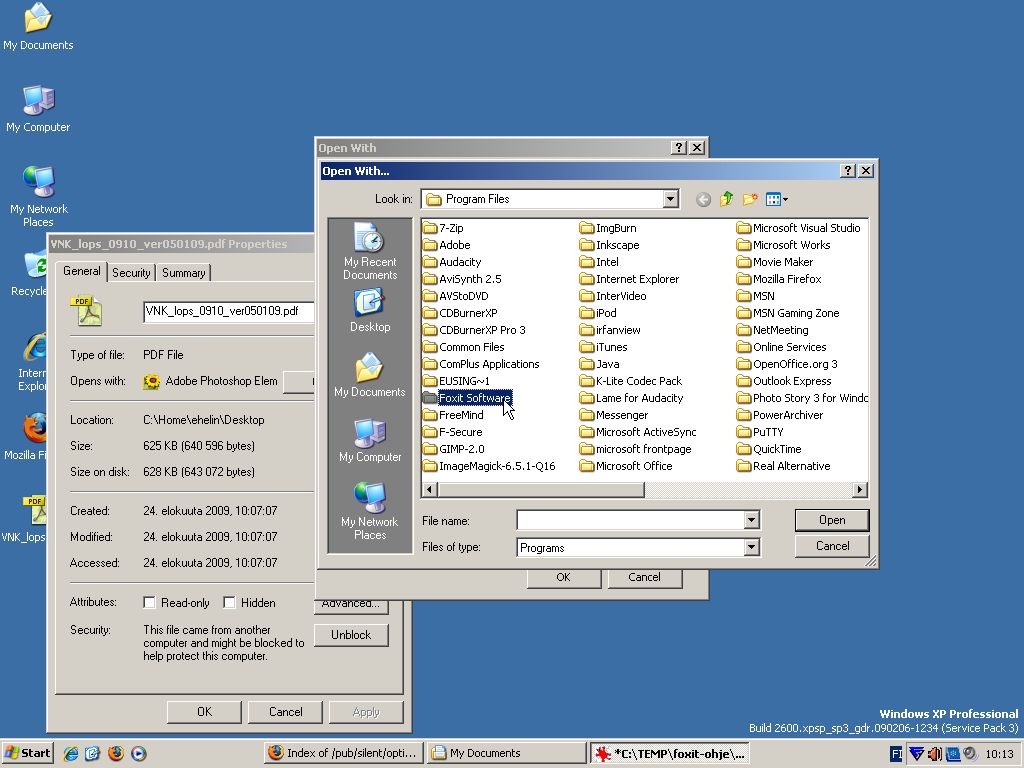Select the FreeMind folder
Viewport: 1024px width, 768px height.
(x=453, y=415)
